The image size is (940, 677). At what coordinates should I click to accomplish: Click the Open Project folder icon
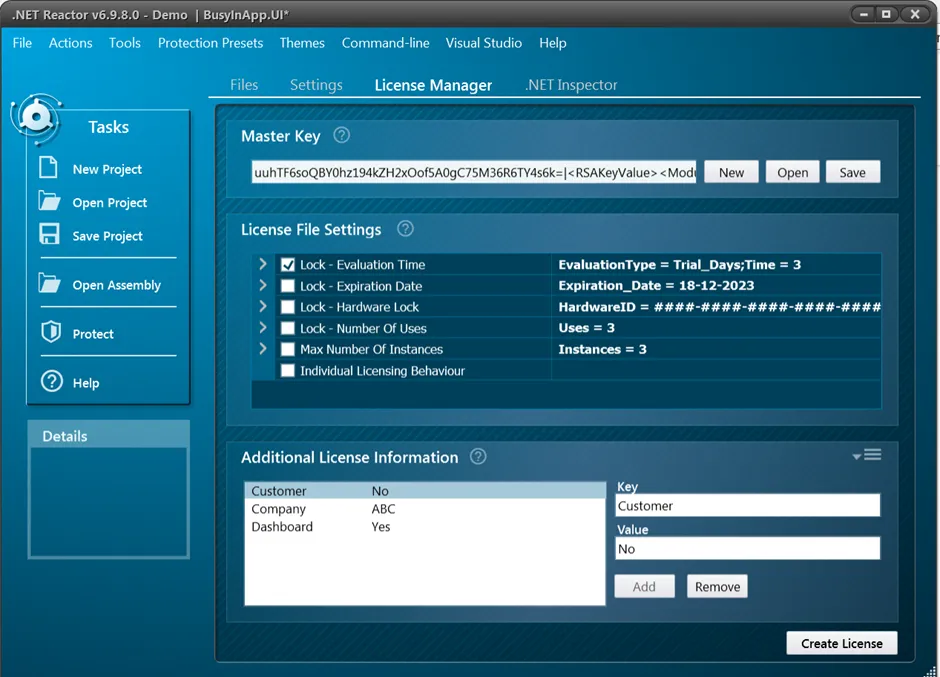pyautogui.click(x=49, y=201)
